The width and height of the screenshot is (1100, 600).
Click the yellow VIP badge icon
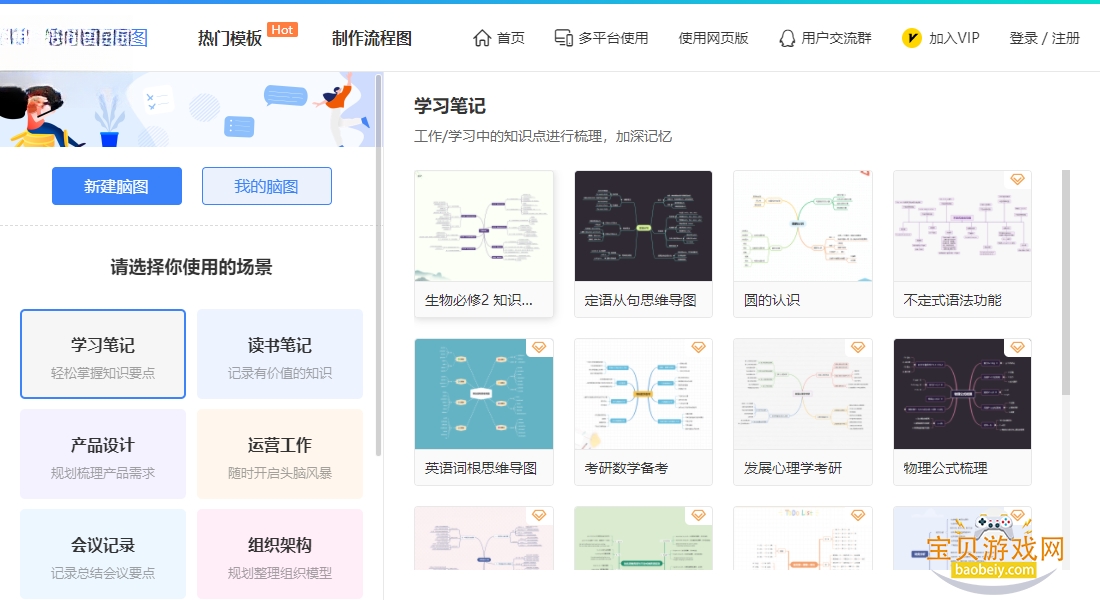point(911,38)
